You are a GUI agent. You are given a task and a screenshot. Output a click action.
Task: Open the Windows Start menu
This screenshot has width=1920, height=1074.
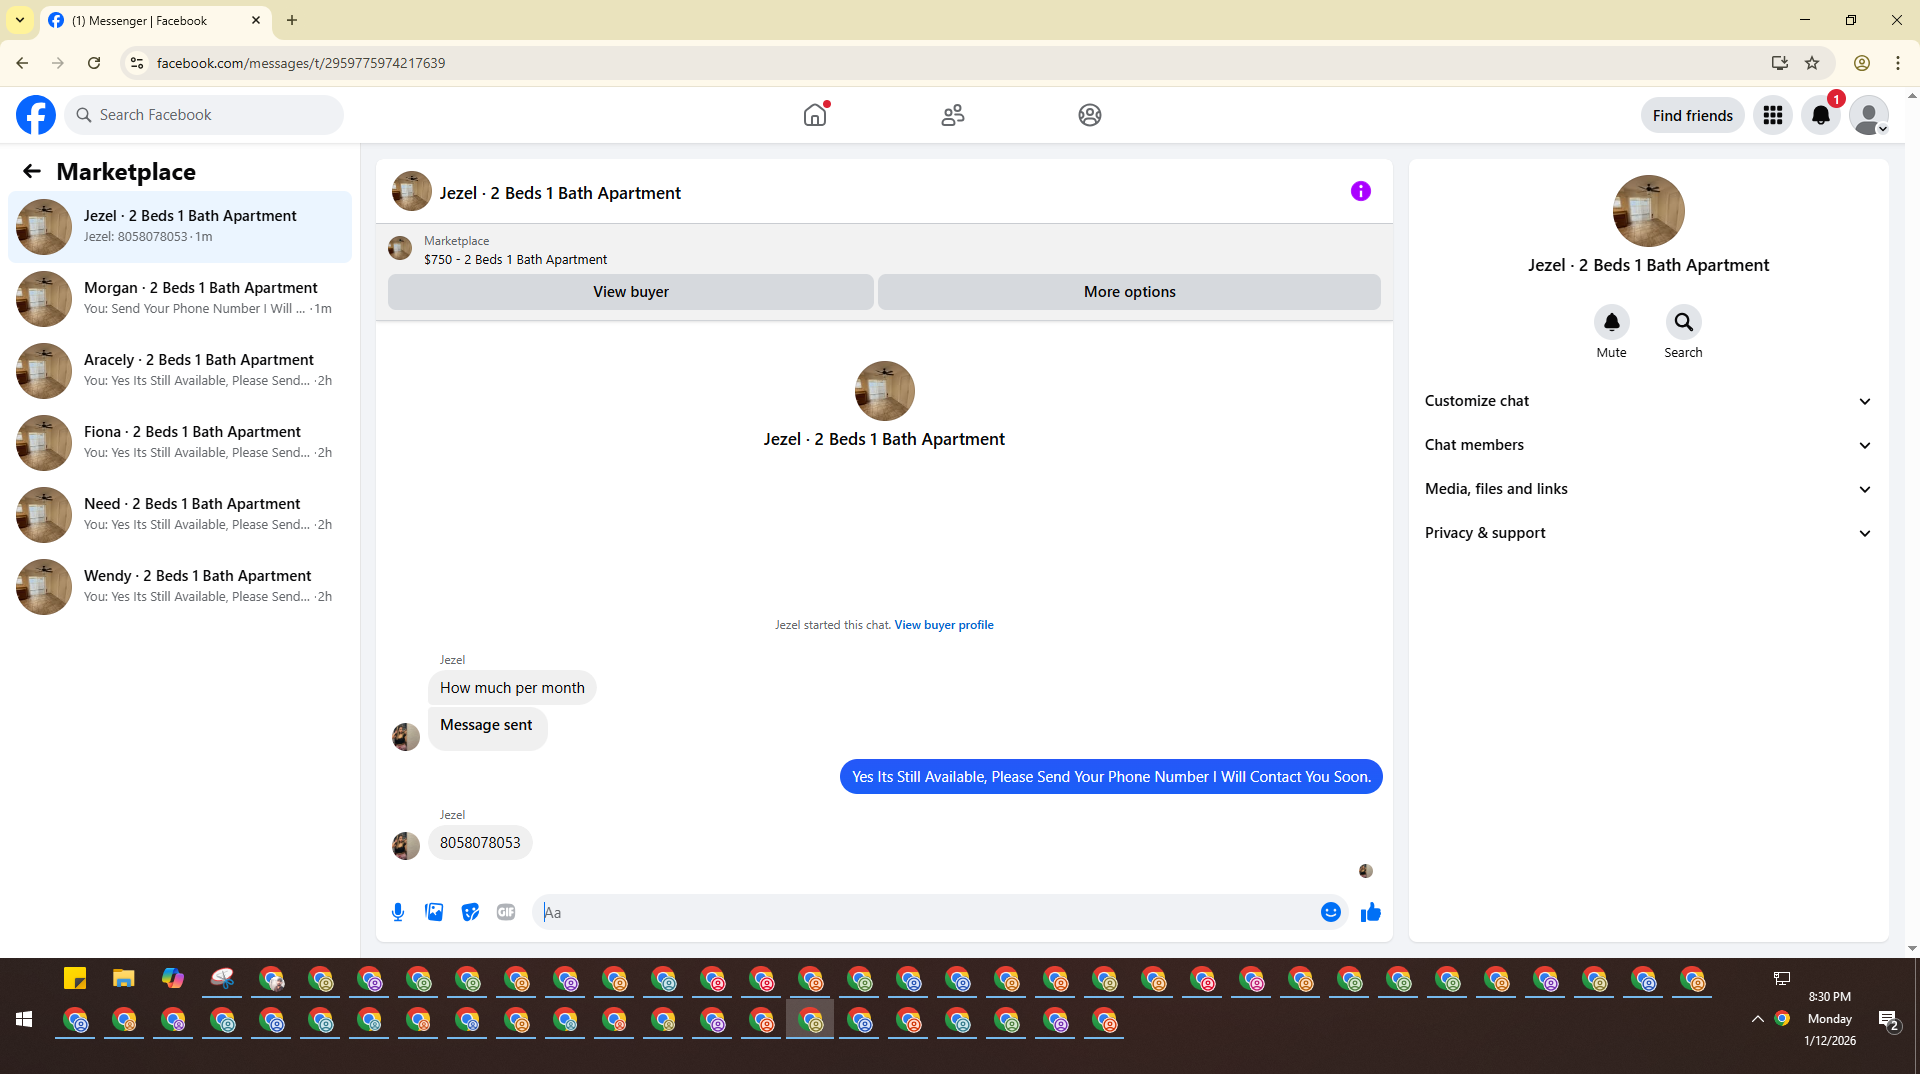(24, 1019)
